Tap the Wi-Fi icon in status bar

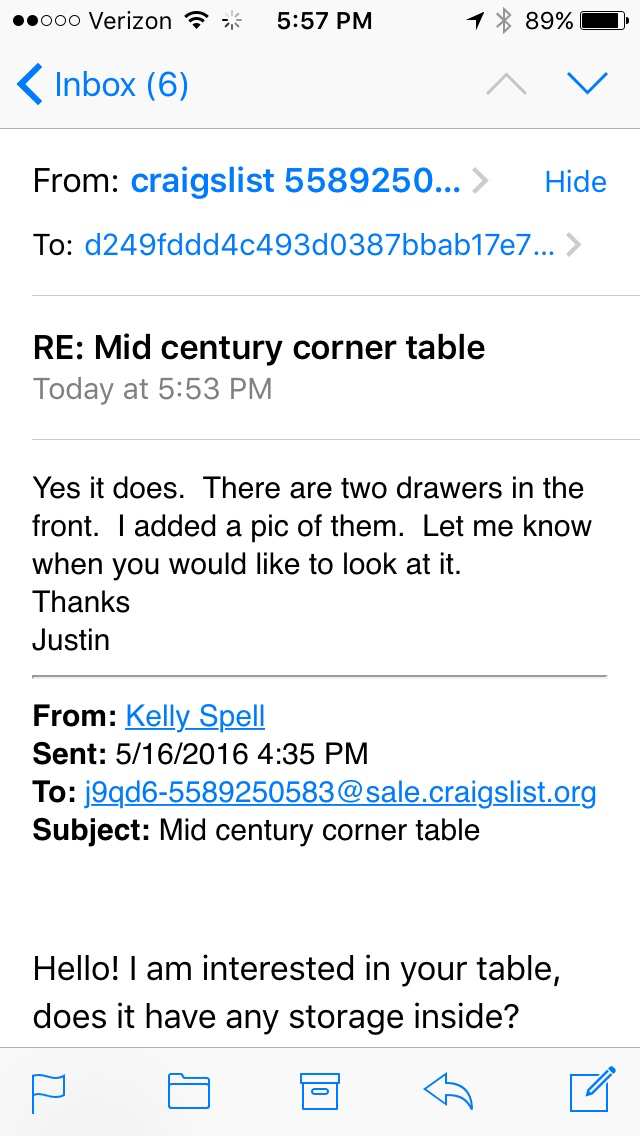[197, 21]
